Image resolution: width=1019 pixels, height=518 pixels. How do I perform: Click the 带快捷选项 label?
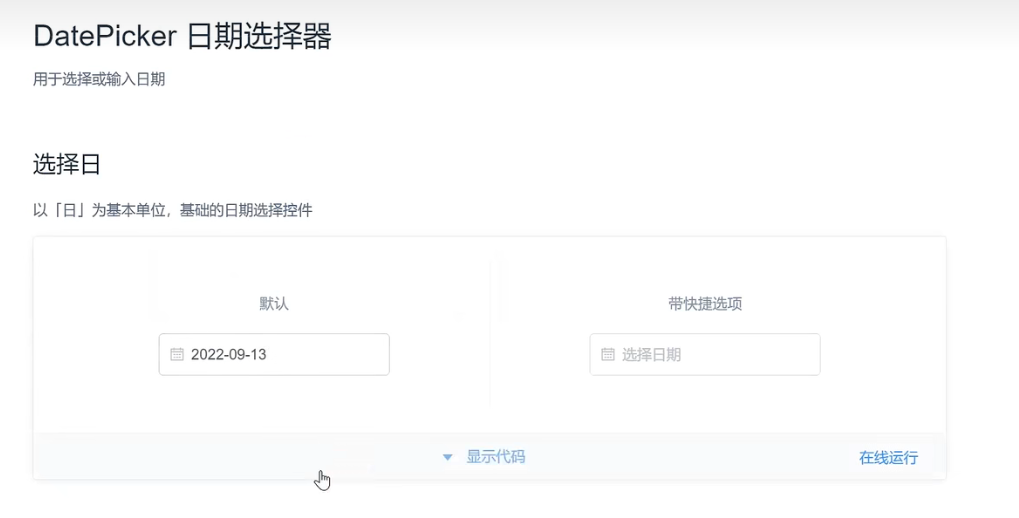[x=705, y=304]
